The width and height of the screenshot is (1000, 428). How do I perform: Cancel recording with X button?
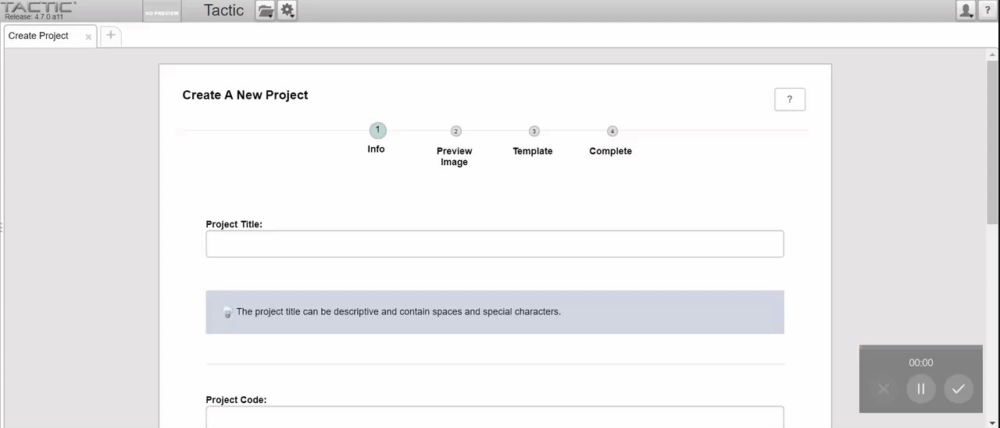click(x=883, y=388)
